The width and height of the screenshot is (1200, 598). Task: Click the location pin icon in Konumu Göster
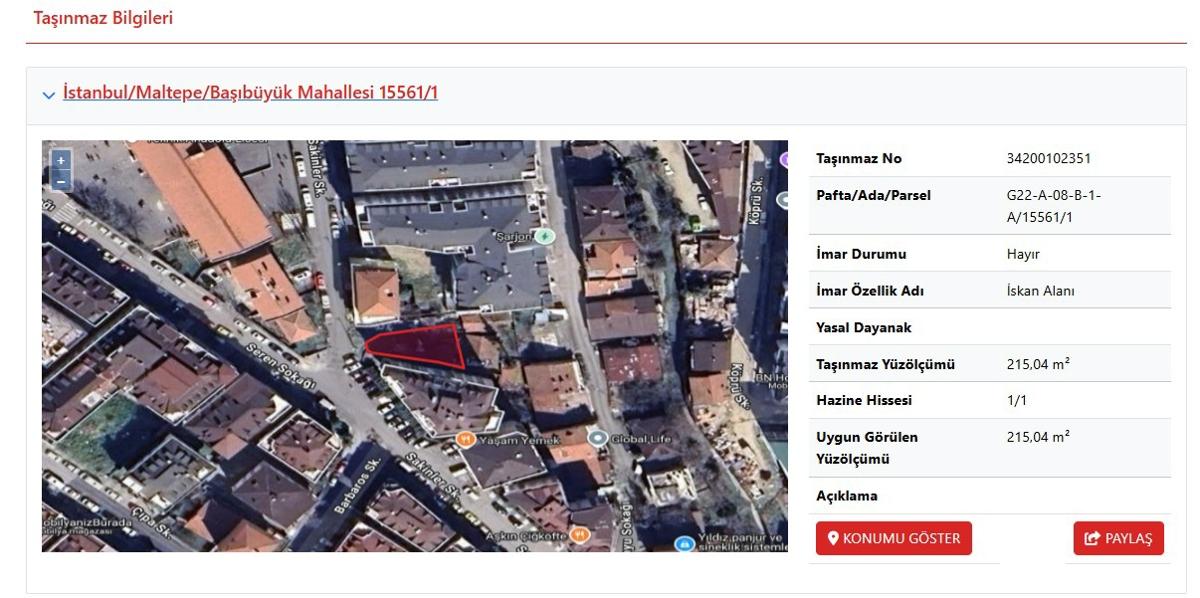point(832,539)
